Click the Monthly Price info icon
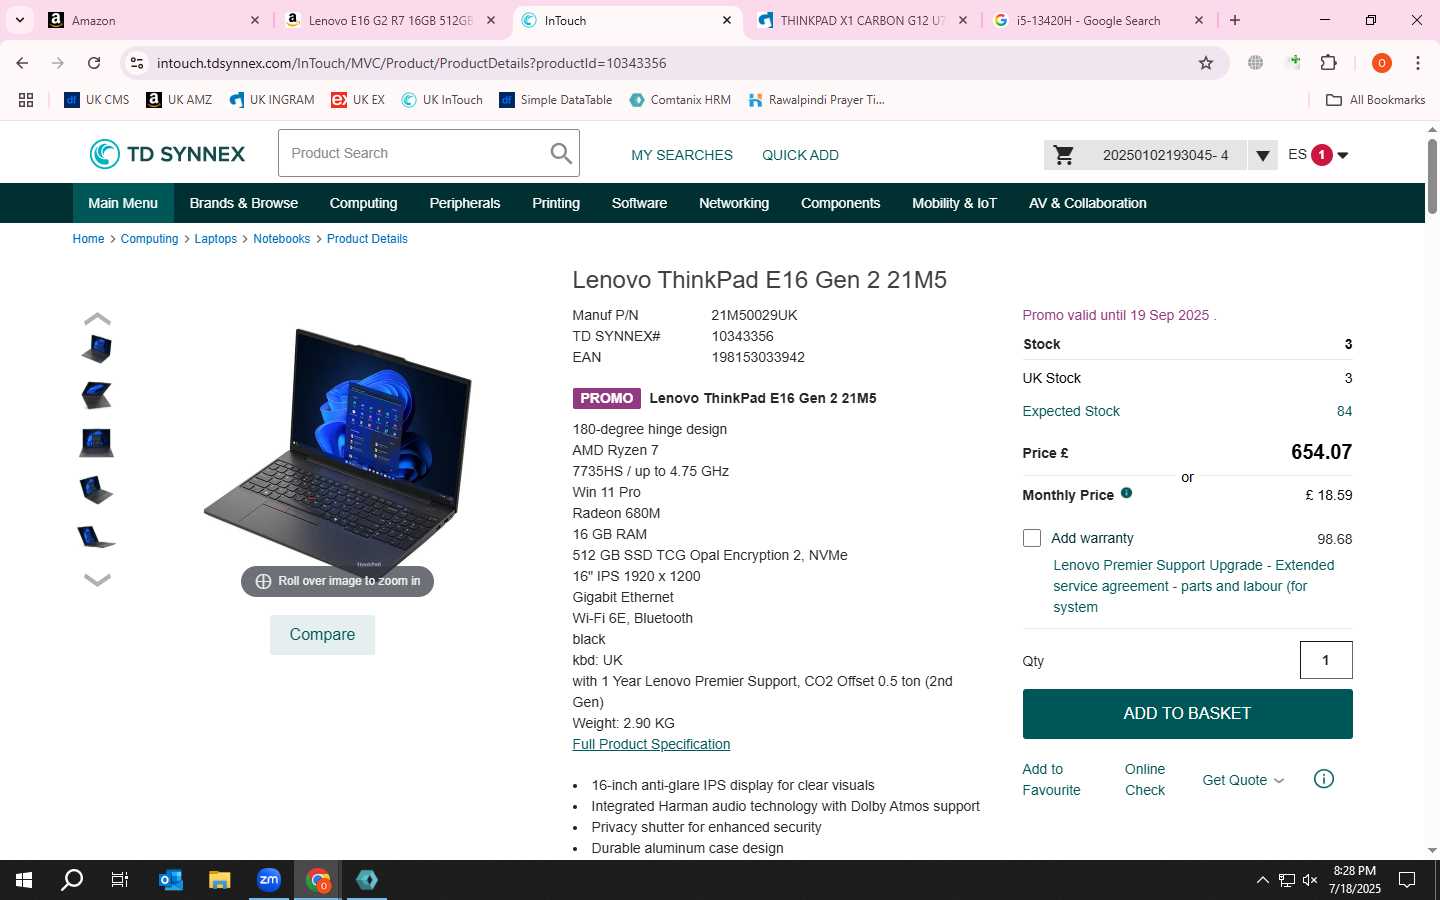 [1126, 493]
